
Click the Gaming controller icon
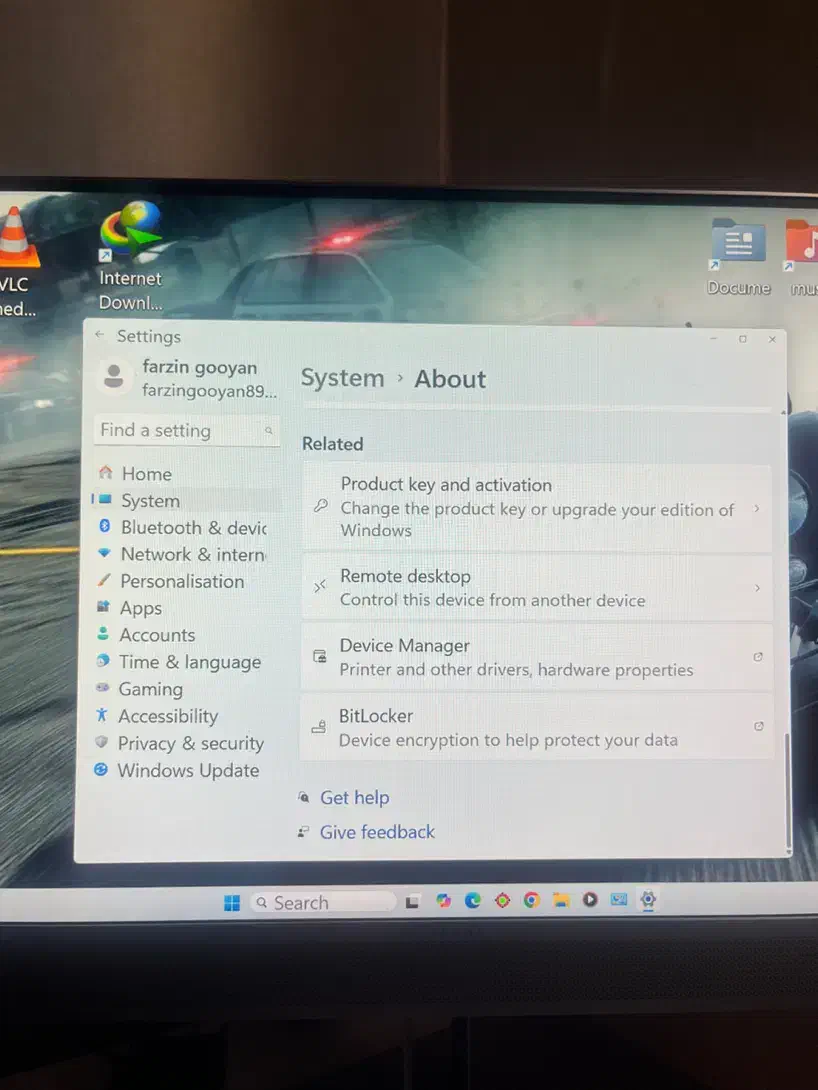point(103,687)
